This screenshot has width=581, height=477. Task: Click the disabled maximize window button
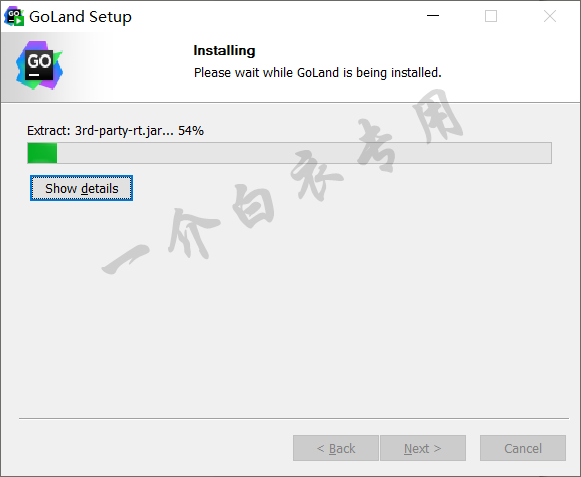tap(491, 16)
